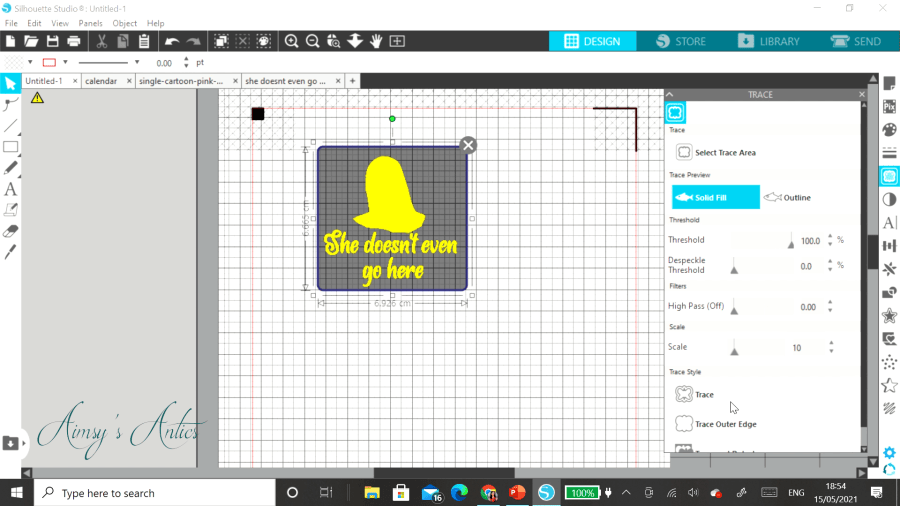This screenshot has height=506, width=900.
Task: Close the Trace panel
Action: (862, 94)
